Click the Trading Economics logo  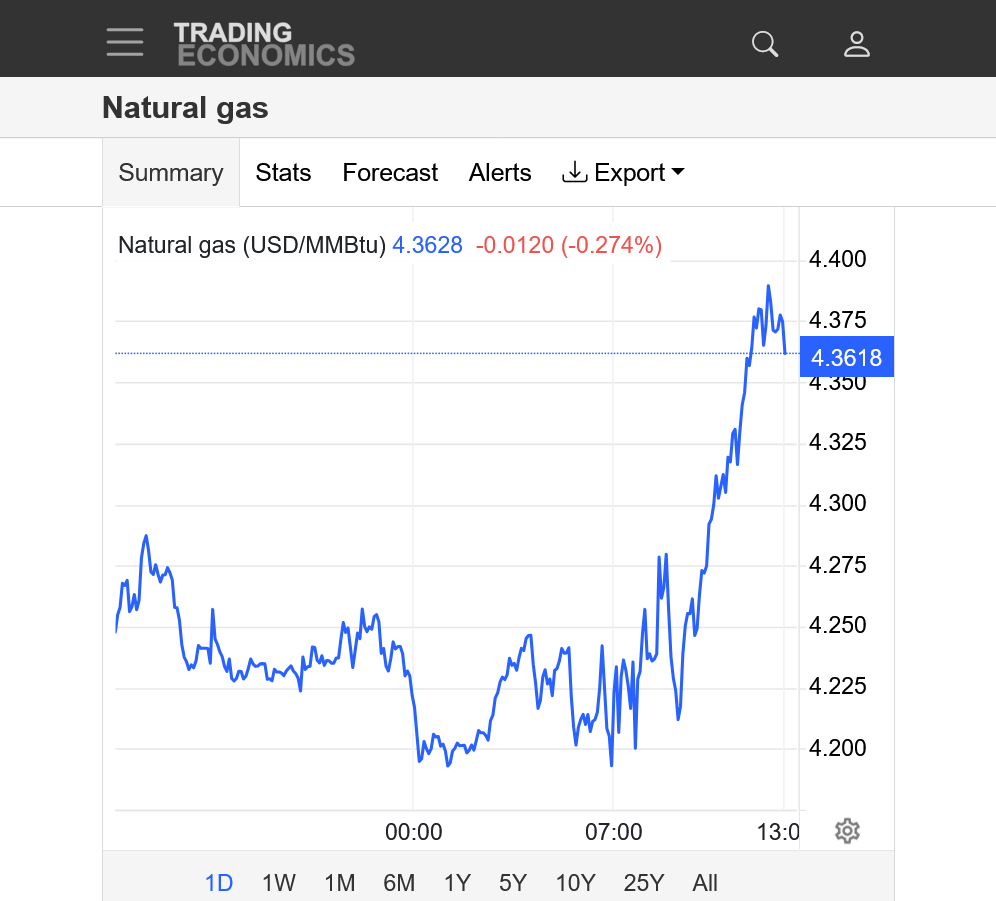coord(264,44)
